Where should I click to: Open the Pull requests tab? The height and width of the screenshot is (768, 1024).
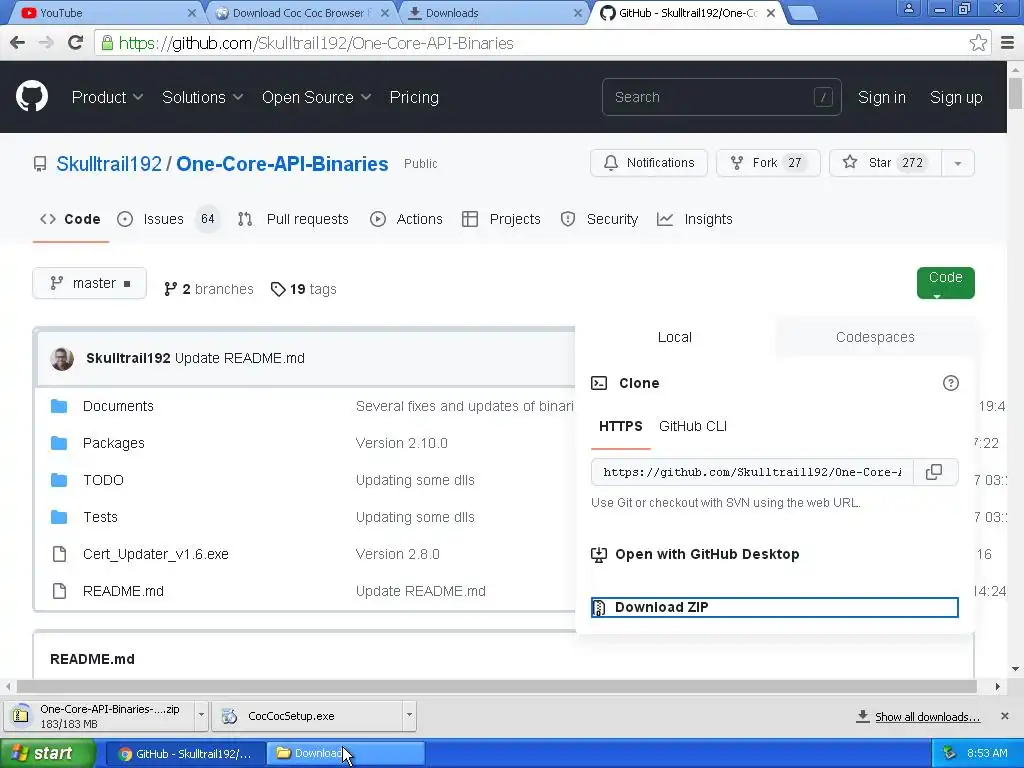[x=293, y=219]
